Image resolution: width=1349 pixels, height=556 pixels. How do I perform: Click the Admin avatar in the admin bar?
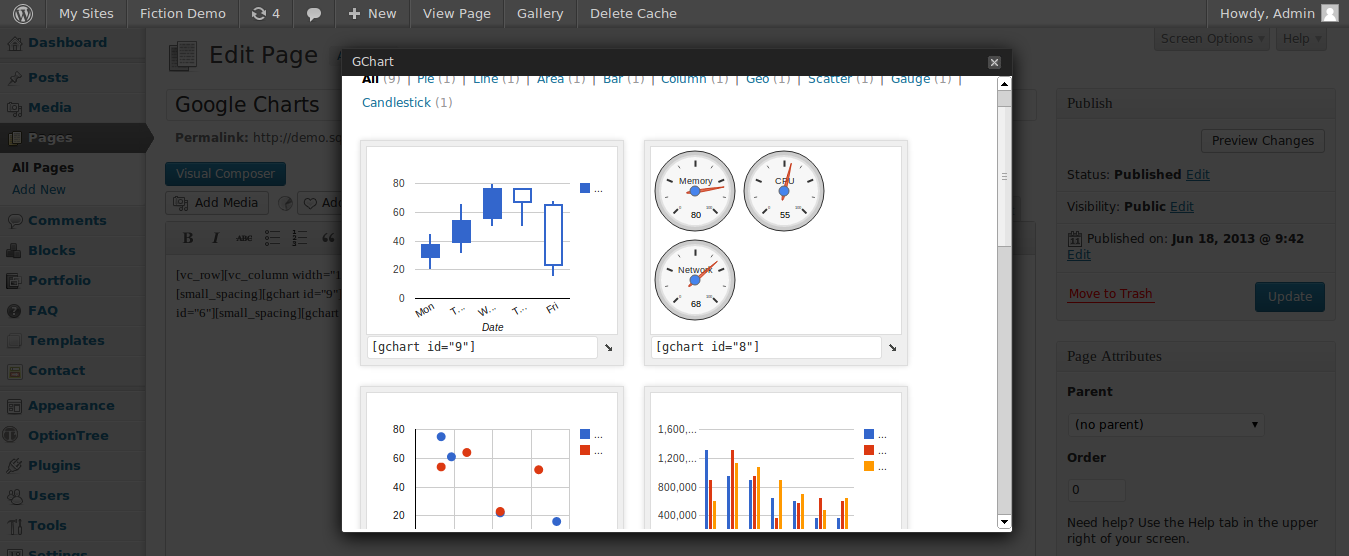1329,13
